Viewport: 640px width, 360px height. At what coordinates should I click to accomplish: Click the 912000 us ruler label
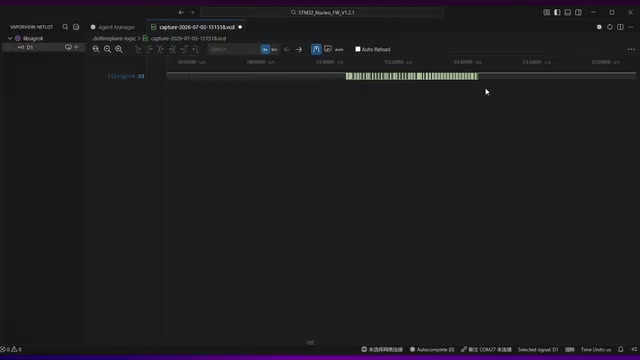click(x=398, y=62)
